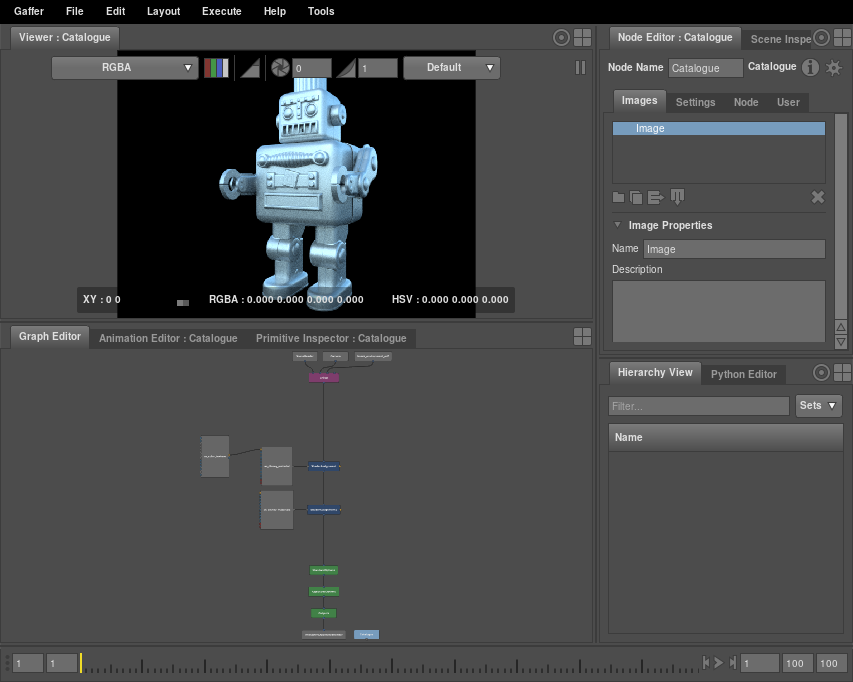Open the Default display transform dropdown
This screenshot has width=853, height=682.
tap(451, 68)
